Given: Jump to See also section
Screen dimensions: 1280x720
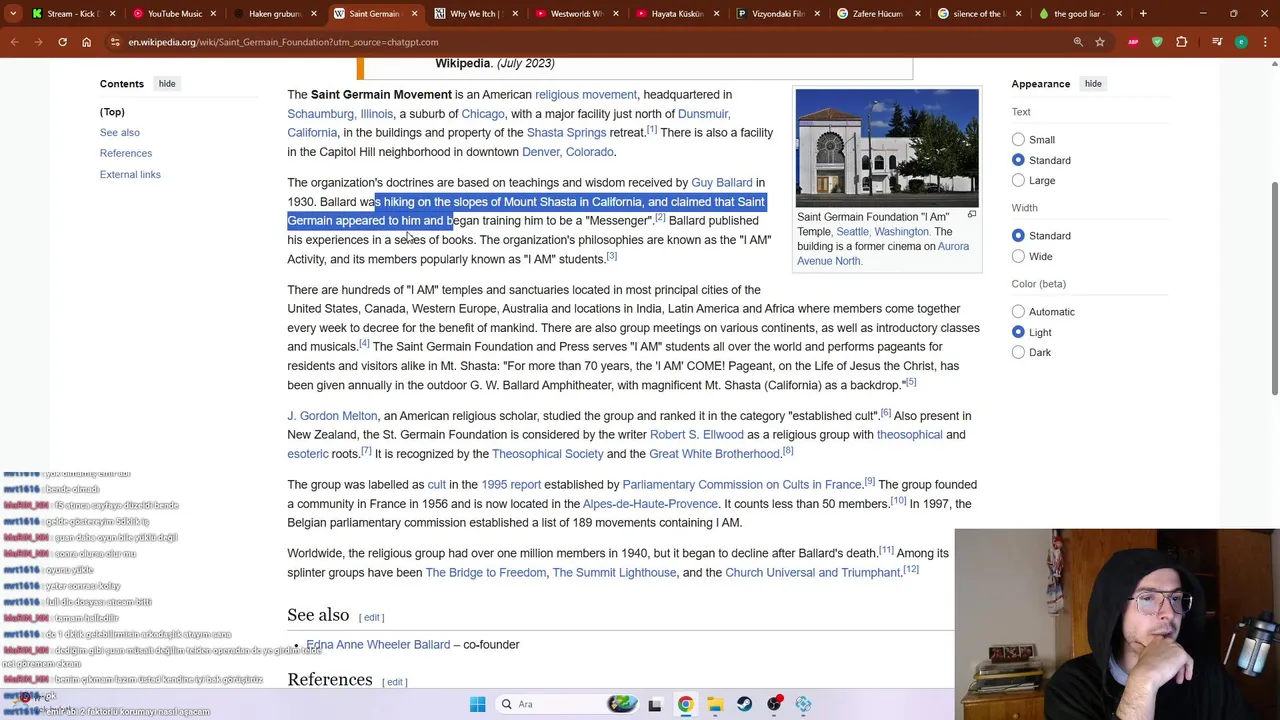Looking at the screenshot, I should [x=119, y=132].
